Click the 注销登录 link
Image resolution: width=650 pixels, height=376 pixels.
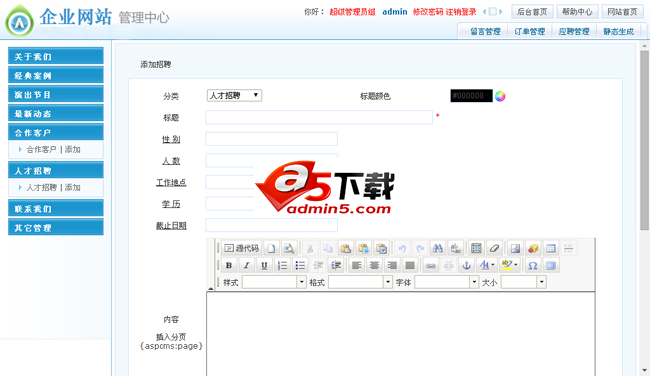point(461,12)
